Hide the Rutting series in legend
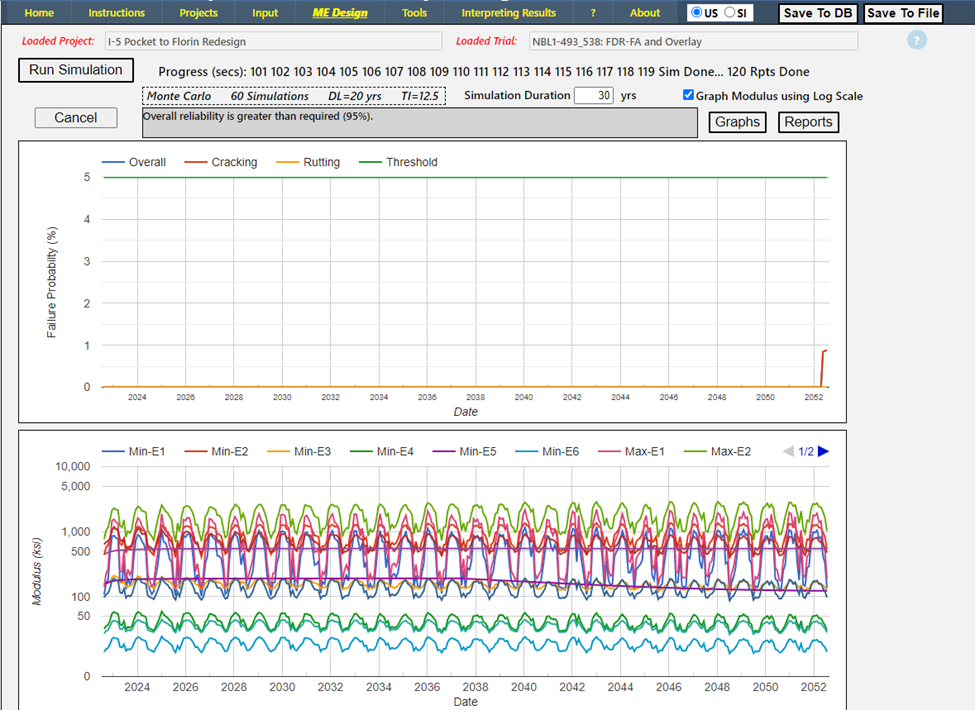 point(321,162)
